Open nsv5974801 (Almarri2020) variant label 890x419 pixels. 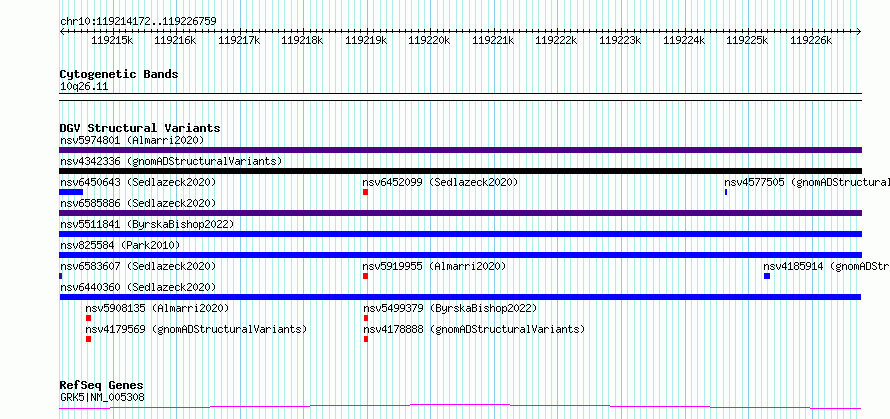(132, 140)
